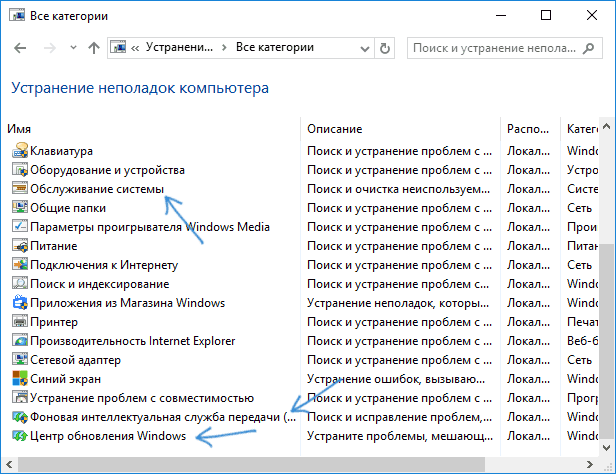Click the window title bar icon

coord(17,16)
